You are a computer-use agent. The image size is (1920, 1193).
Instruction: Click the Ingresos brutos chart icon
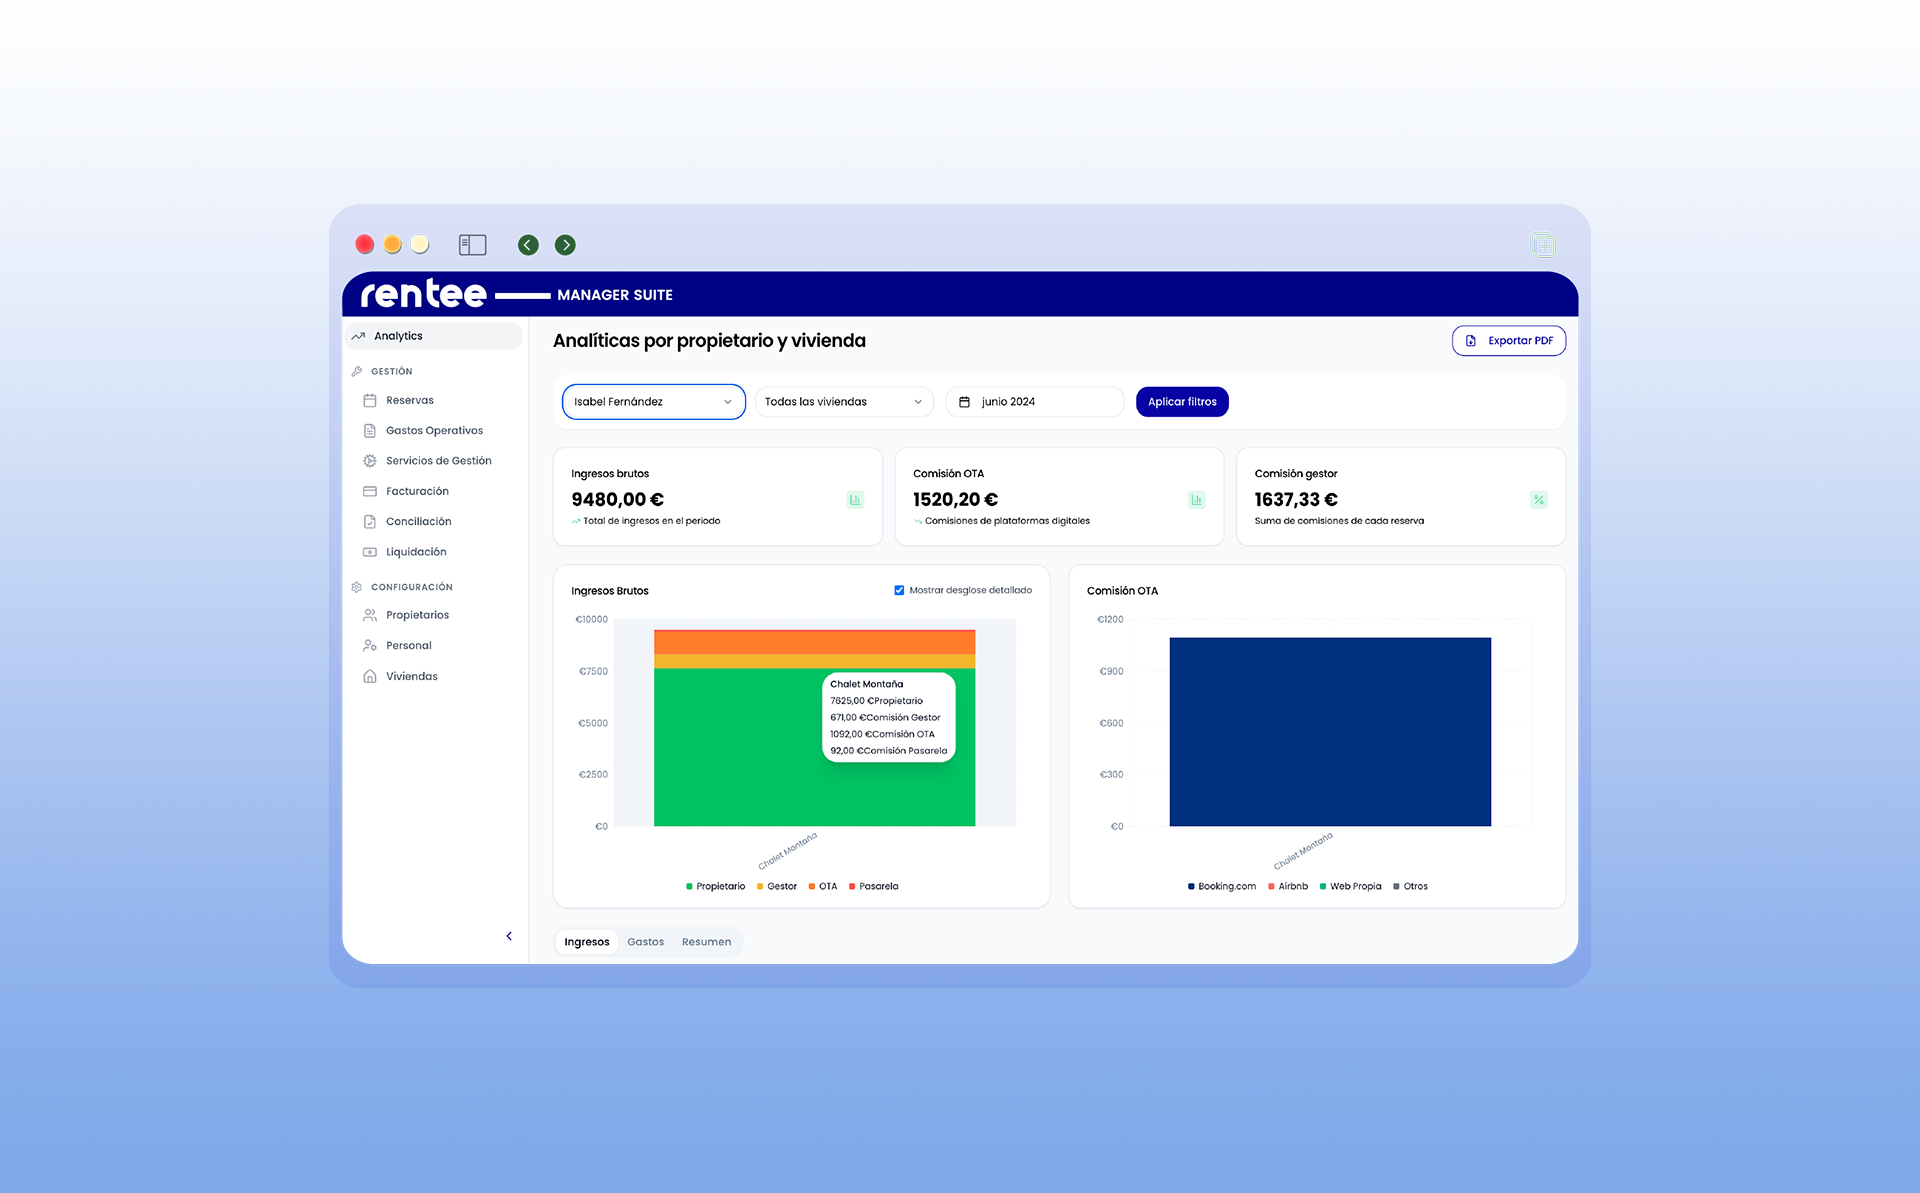(855, 500)
